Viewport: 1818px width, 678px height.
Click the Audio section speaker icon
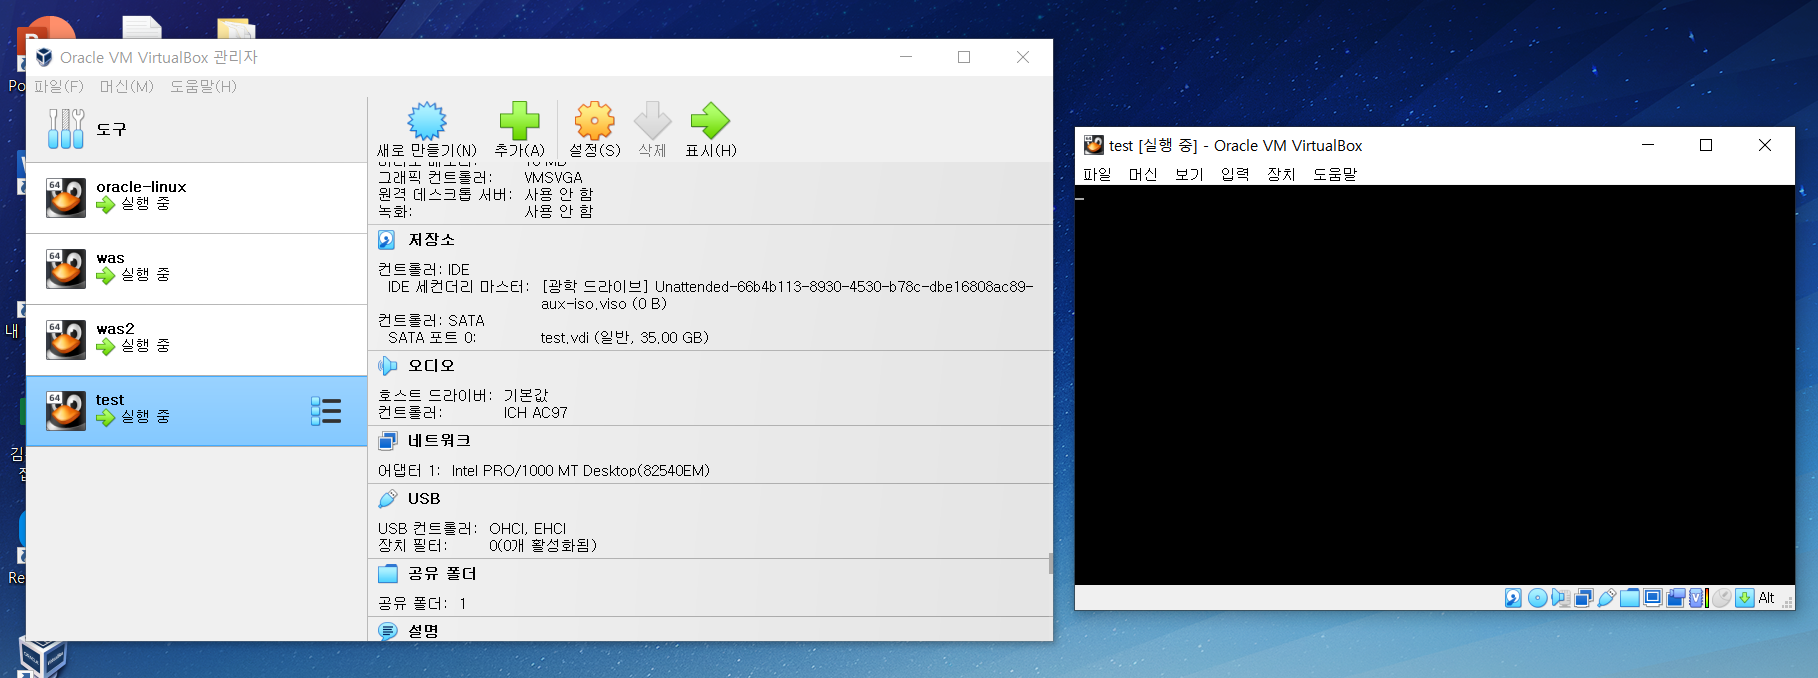pyautogui.click(x=387, y=366)
